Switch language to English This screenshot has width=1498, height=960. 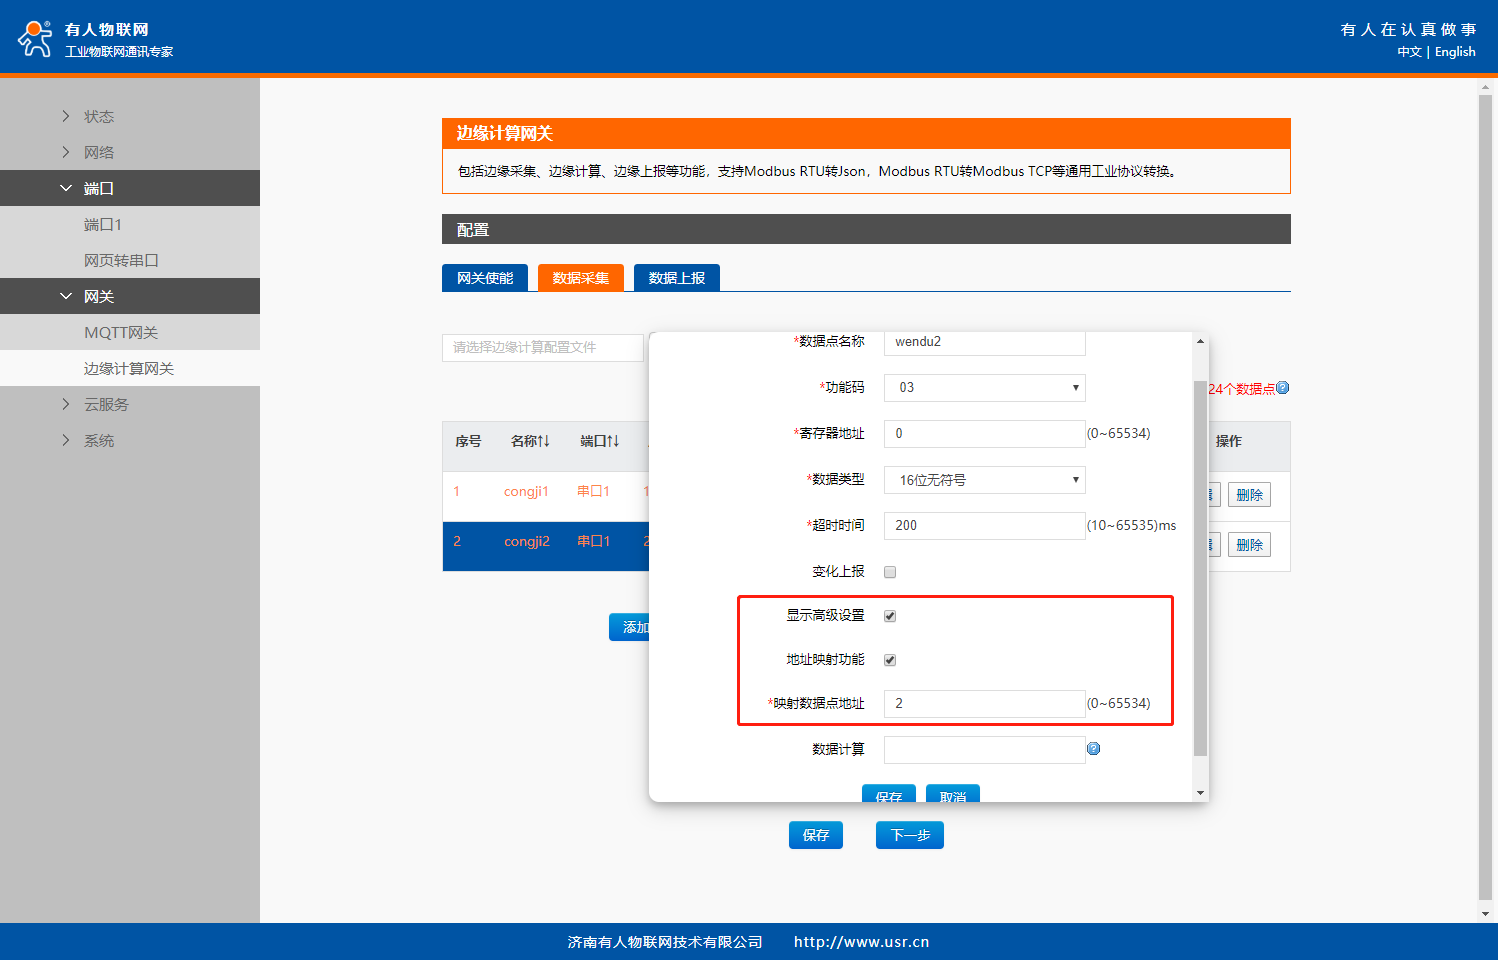click(1454, 52)
